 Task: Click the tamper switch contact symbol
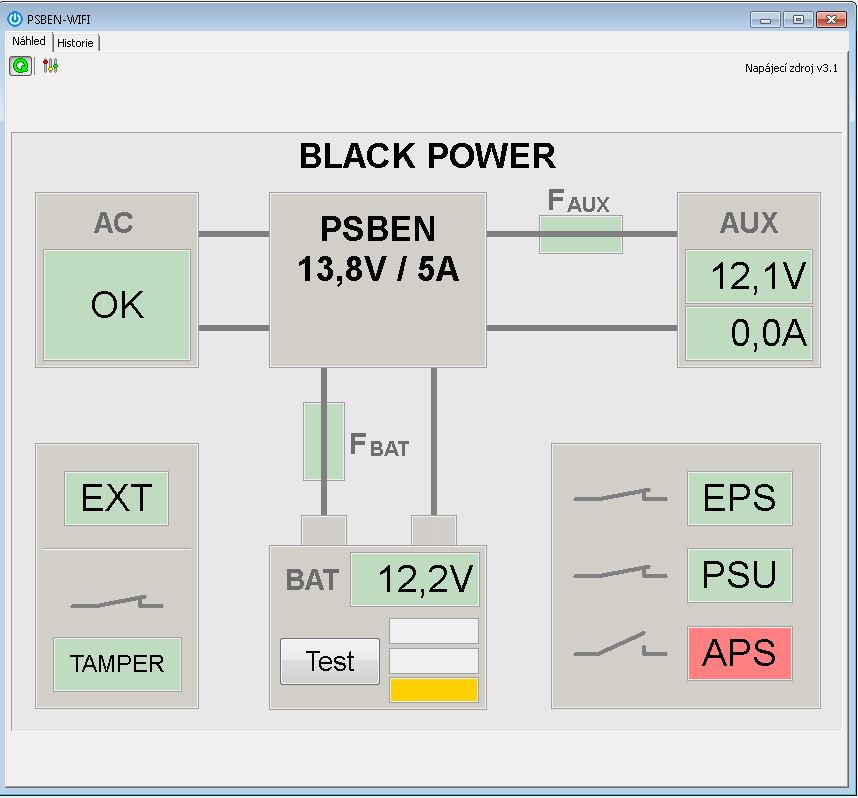[117, 602]
